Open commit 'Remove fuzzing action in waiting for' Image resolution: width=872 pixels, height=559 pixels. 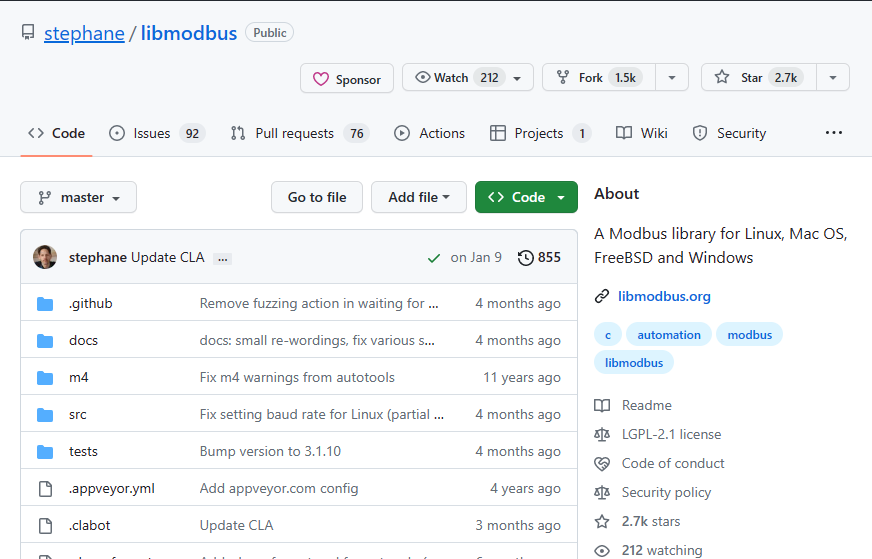[319, 304]
